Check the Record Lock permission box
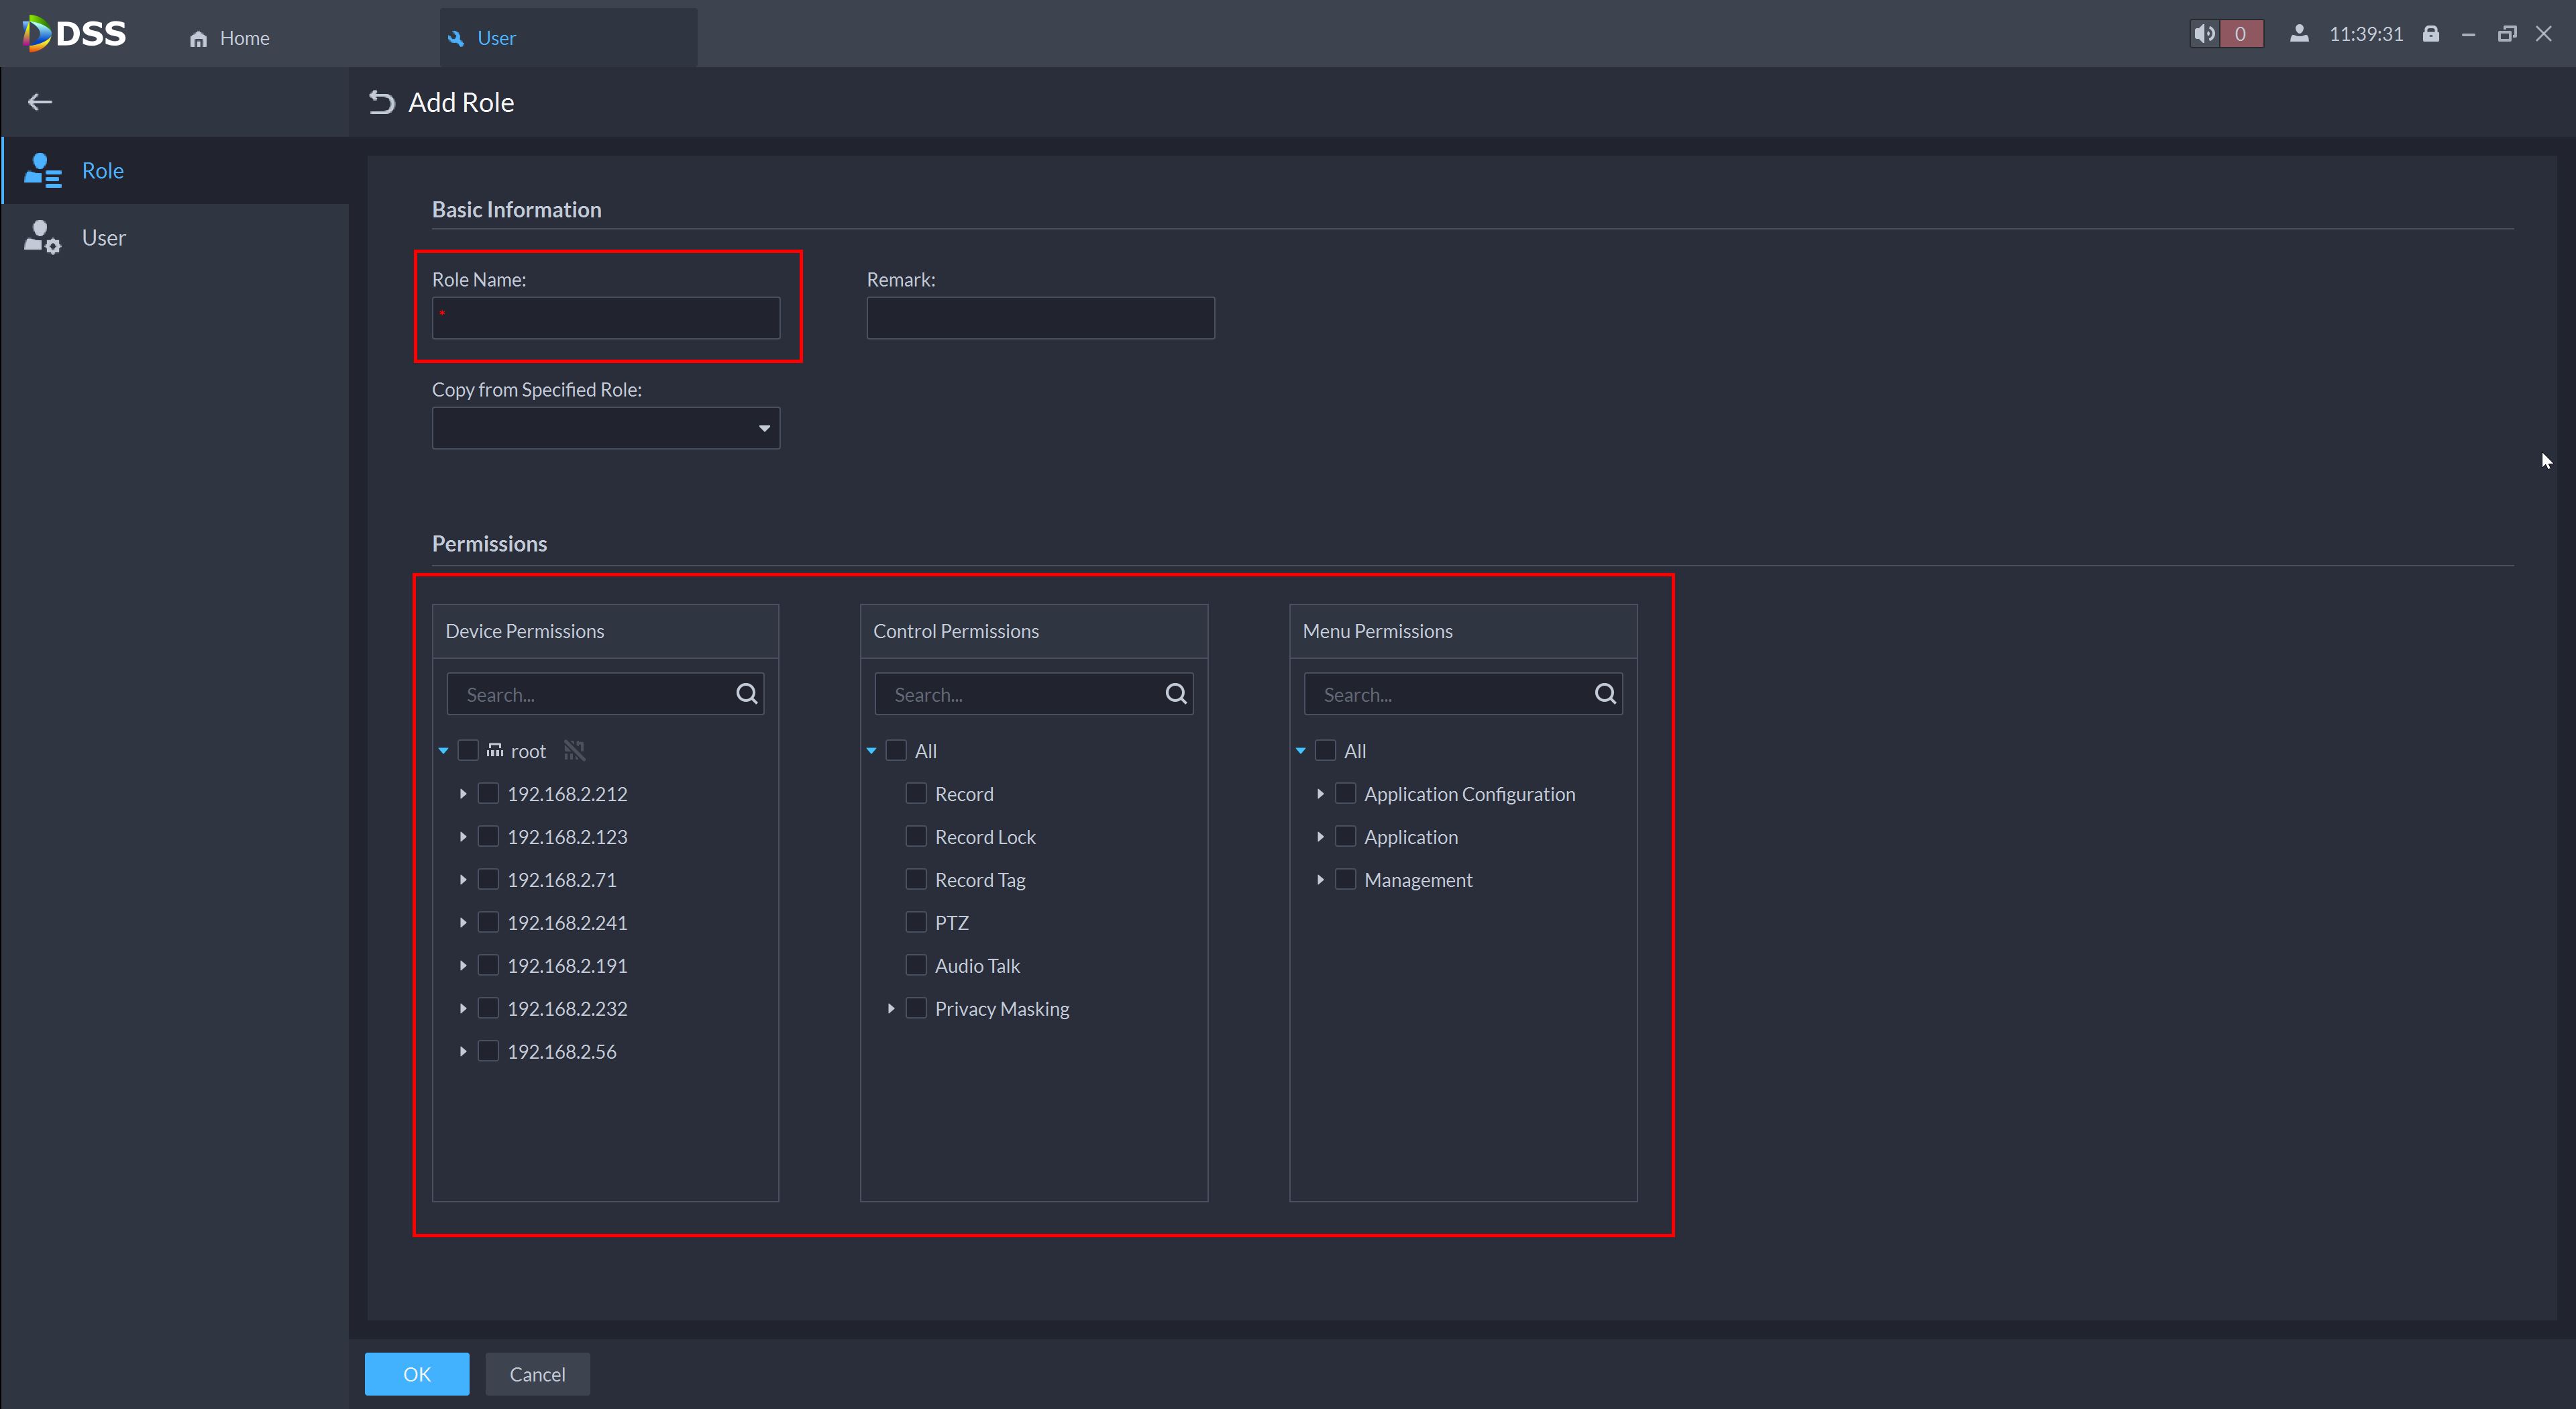 (x=915, y=836)
